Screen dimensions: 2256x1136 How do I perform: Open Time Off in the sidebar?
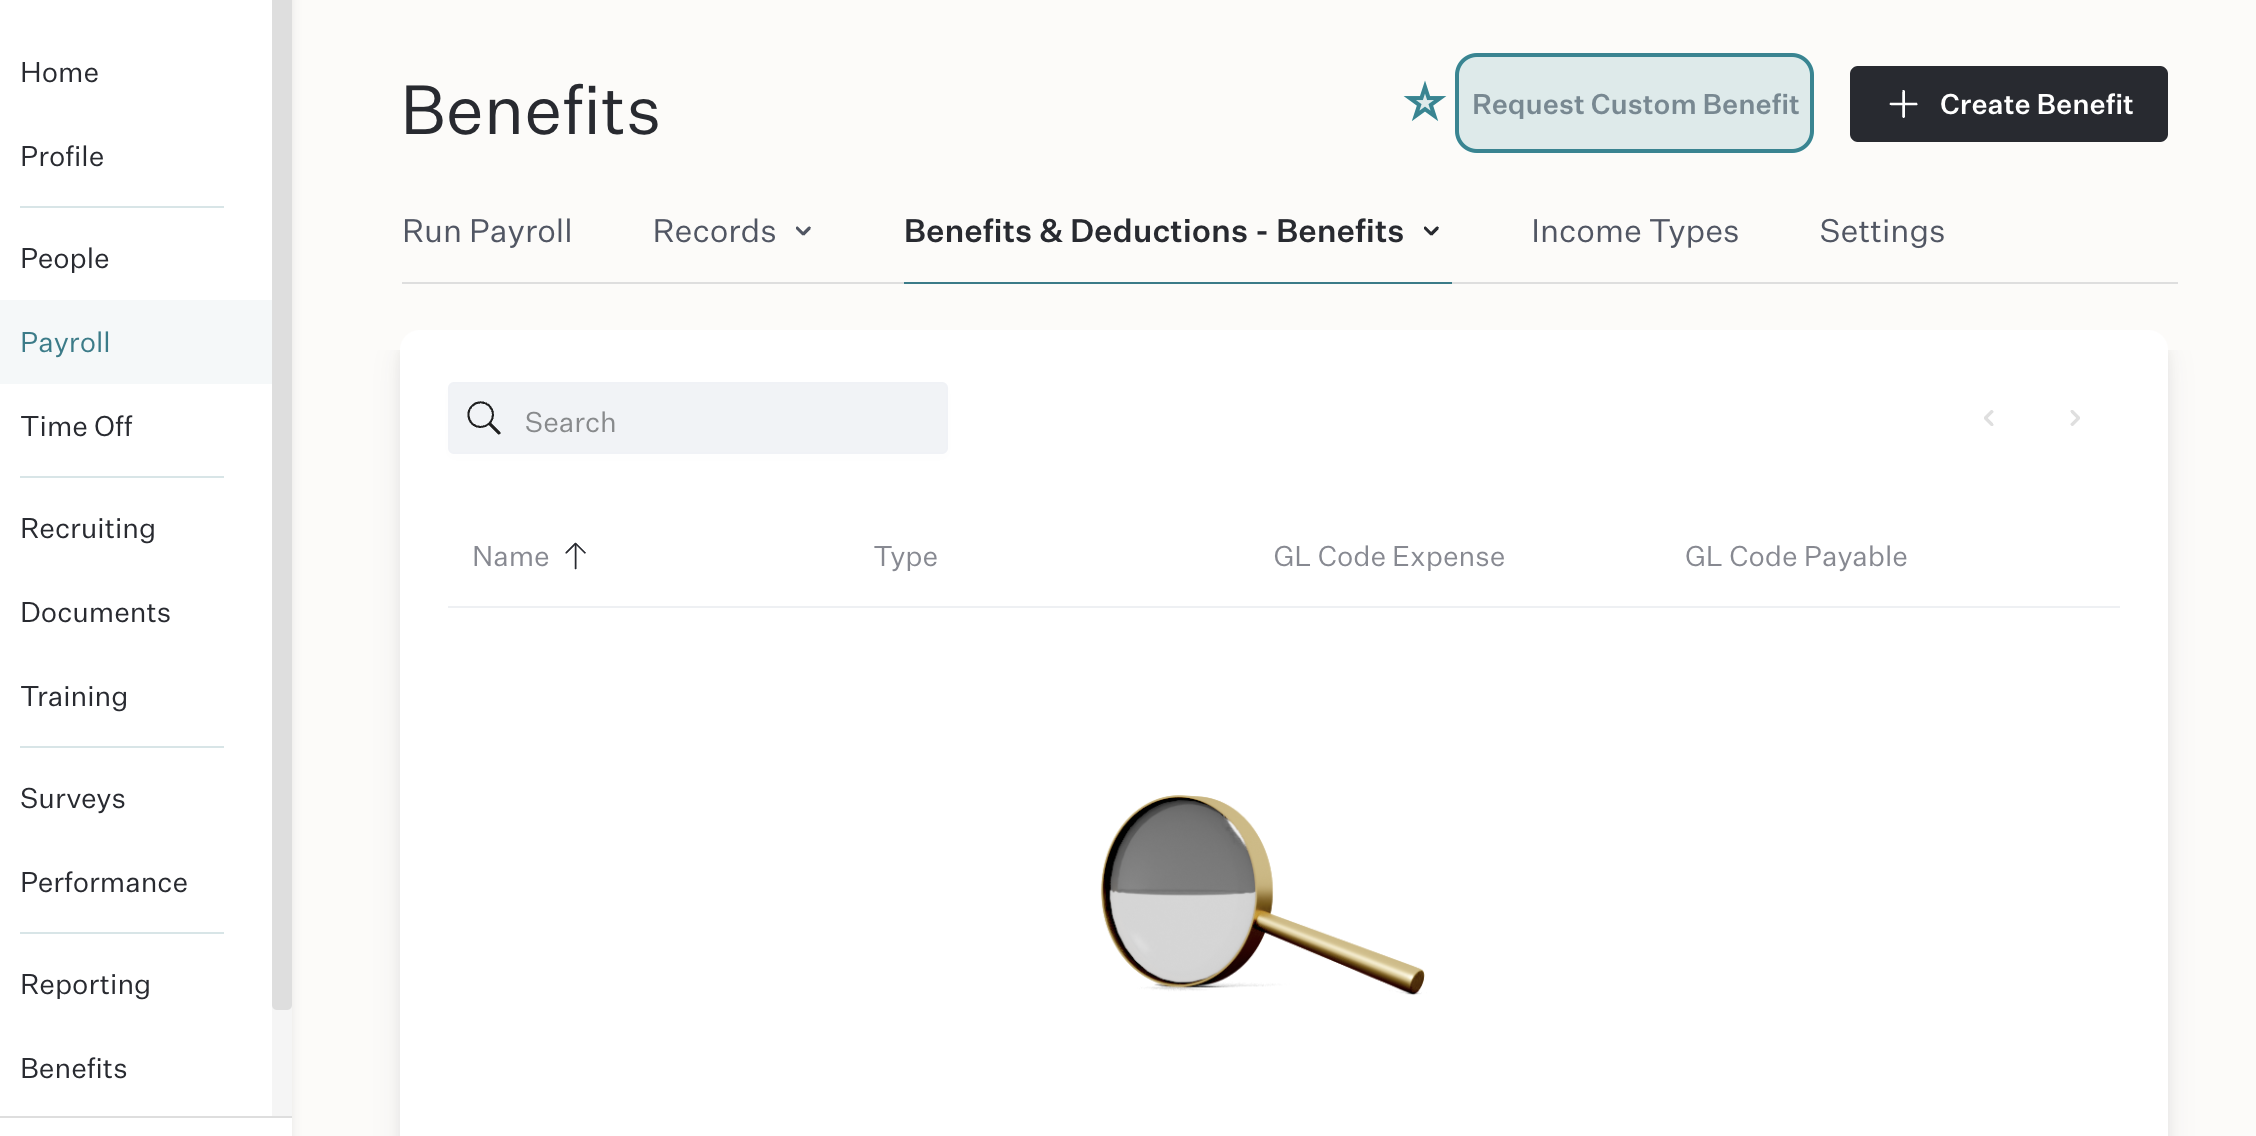[76, 426]
